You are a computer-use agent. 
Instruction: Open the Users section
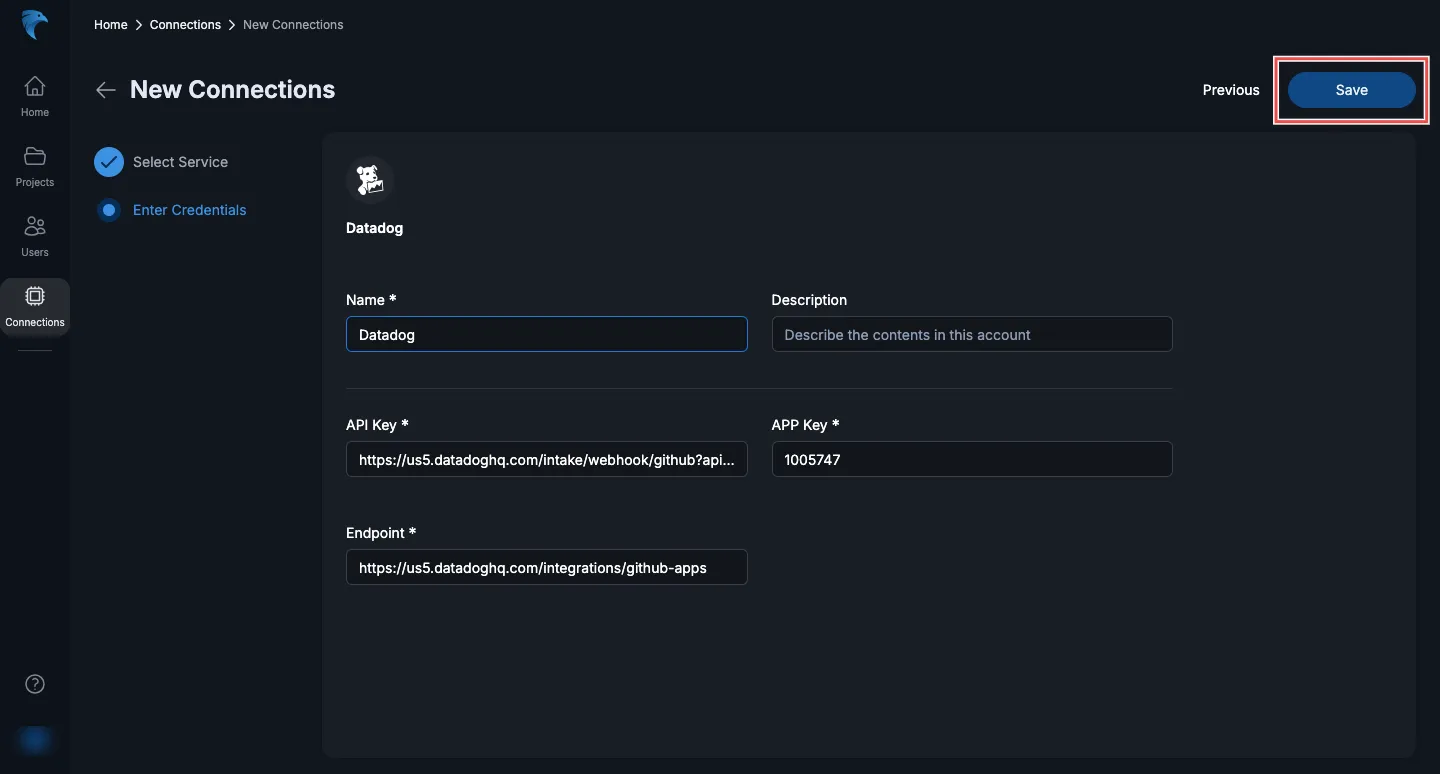(x=35, y=236)
